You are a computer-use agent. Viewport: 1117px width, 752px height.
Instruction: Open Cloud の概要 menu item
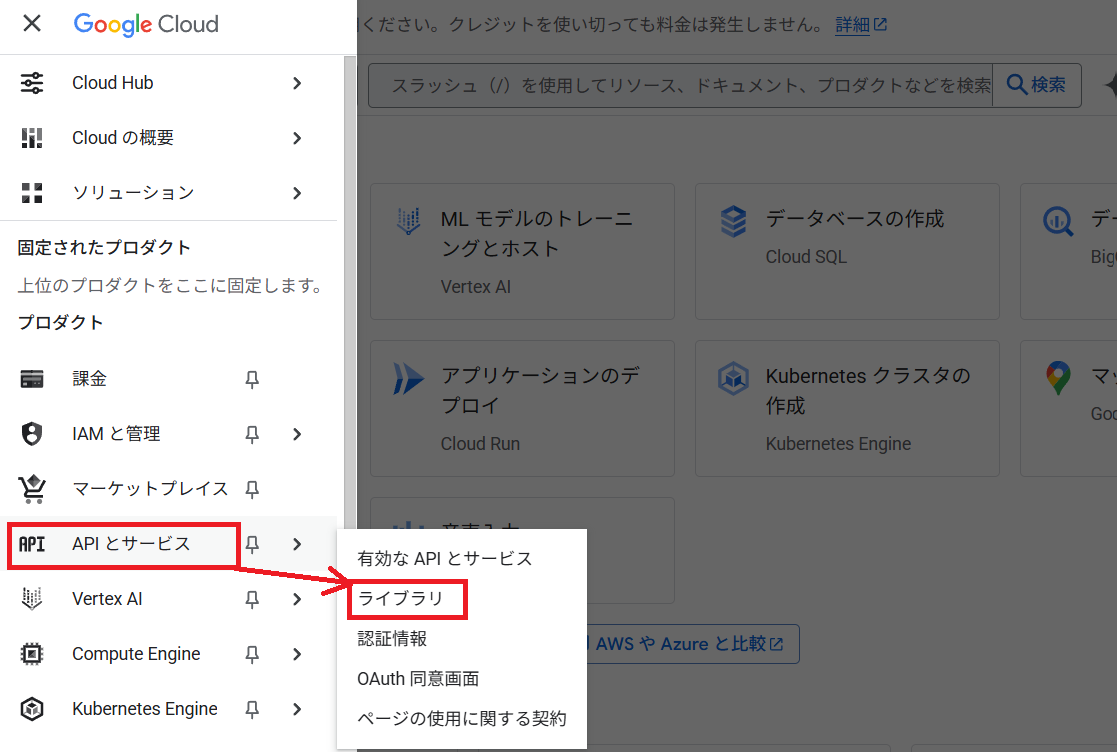(168, 138)
